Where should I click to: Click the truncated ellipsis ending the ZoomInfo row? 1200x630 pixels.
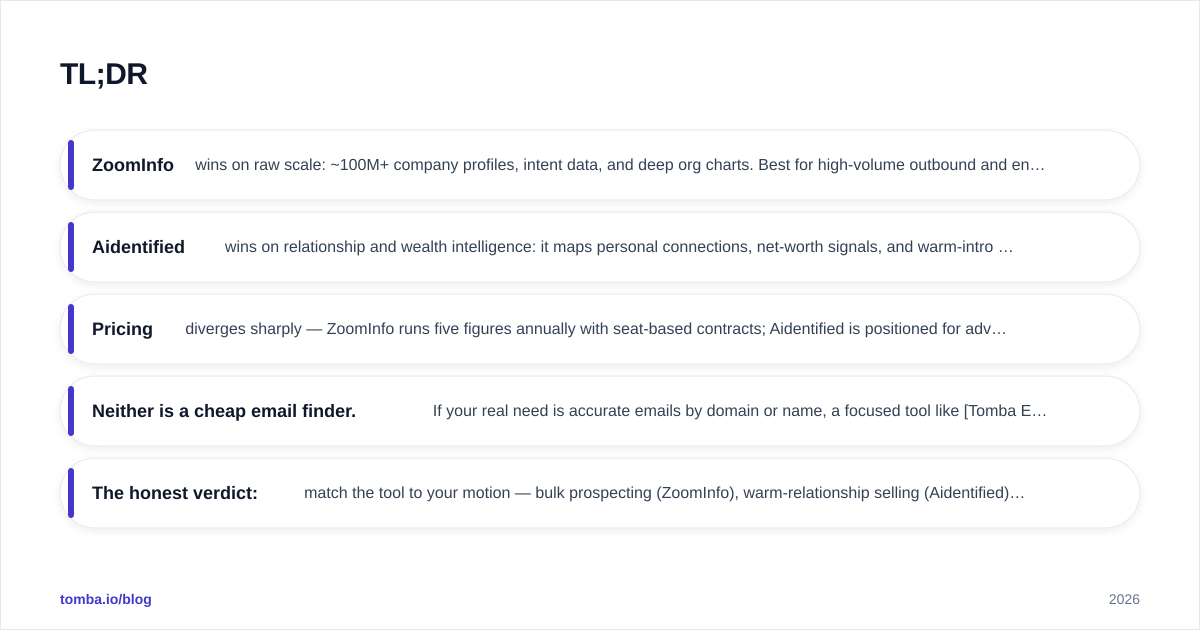1039,166
